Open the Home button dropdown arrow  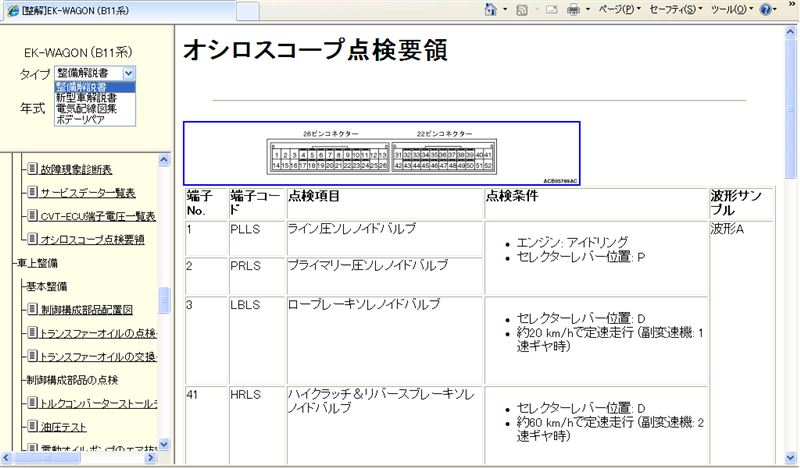click(505, 9)
